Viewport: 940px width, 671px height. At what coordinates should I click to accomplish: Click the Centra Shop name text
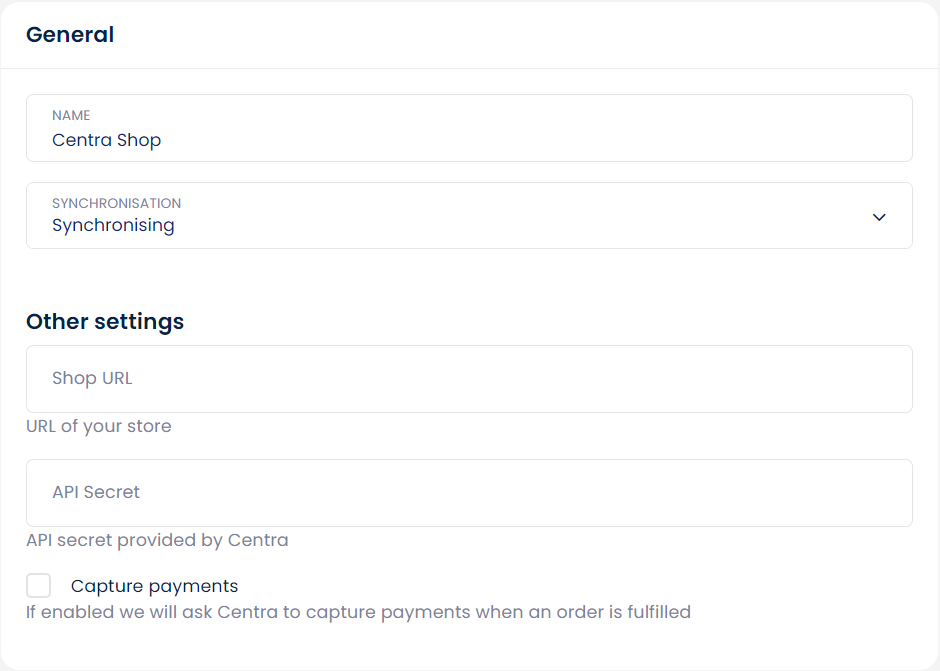click(106, 140)
